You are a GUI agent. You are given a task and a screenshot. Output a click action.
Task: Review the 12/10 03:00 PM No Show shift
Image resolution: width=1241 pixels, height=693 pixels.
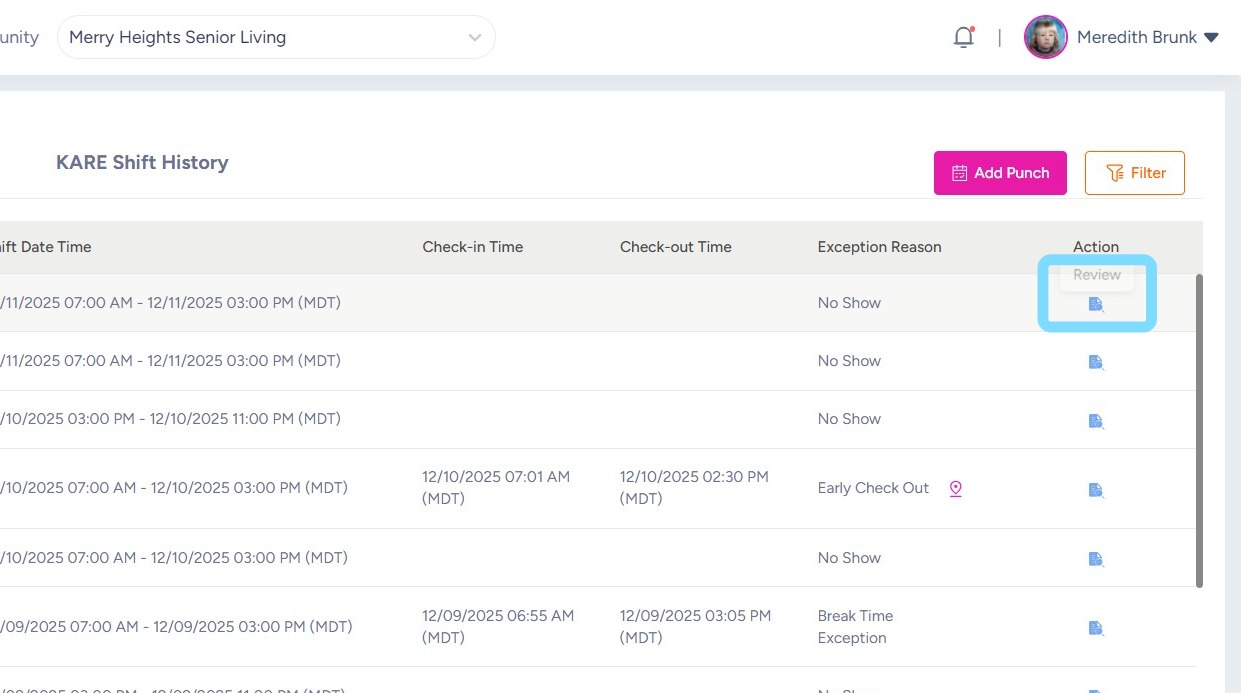[1096, 420]
